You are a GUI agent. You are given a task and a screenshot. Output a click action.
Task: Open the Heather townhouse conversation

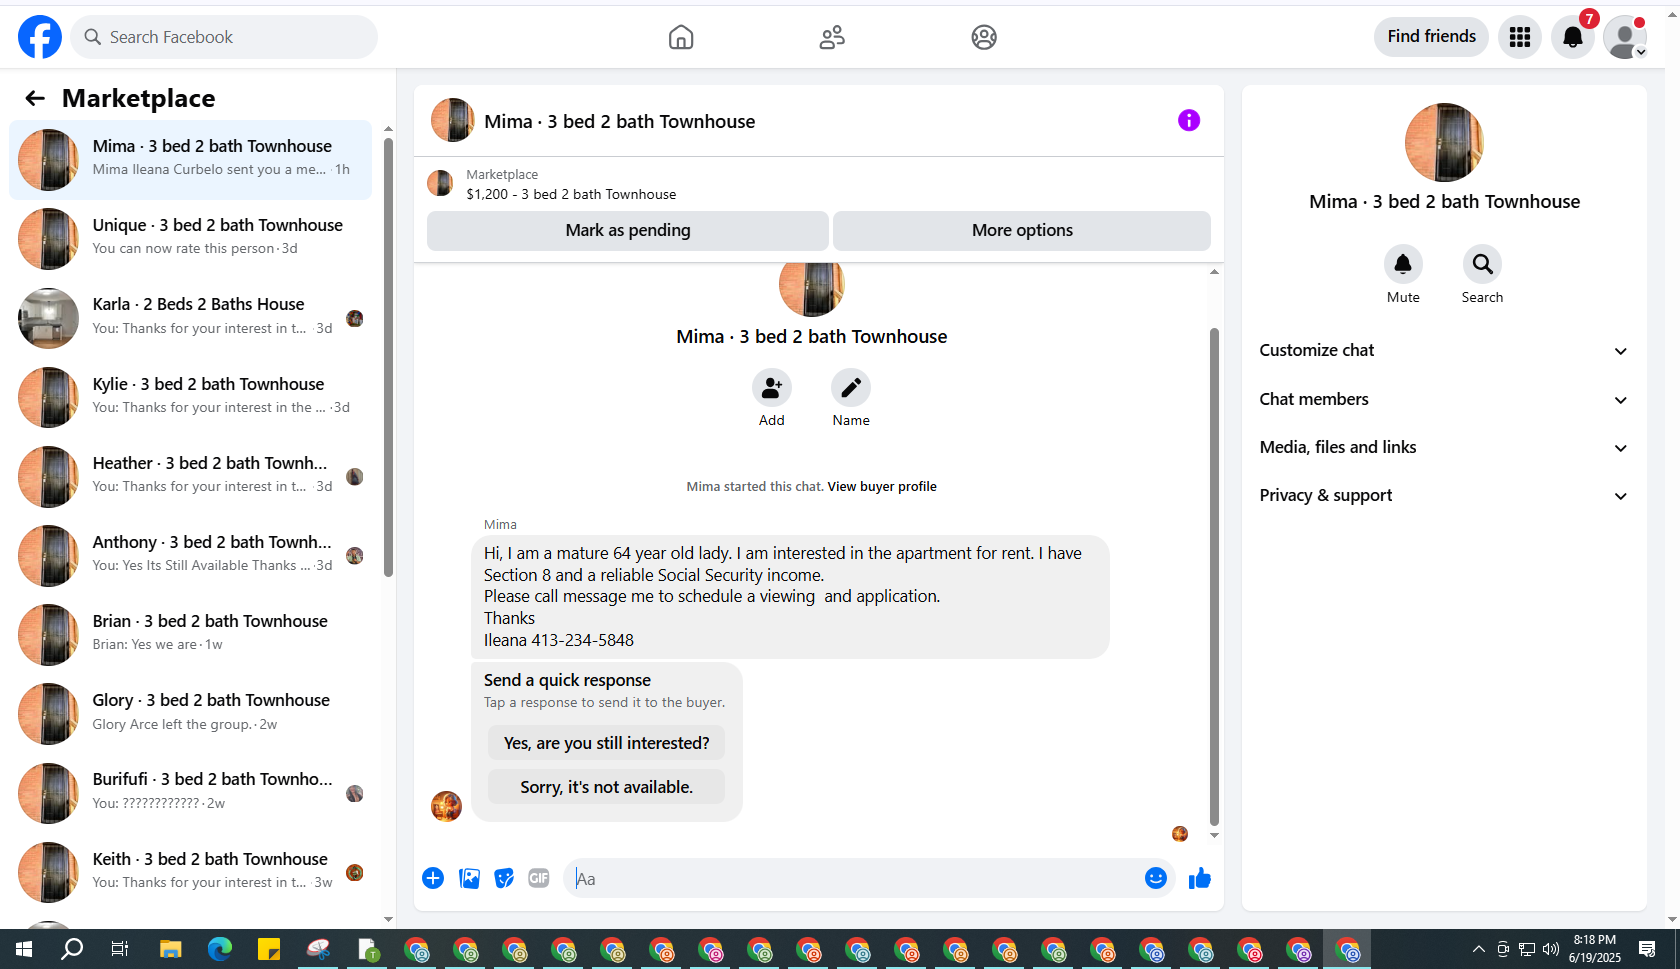pos(190,476)
